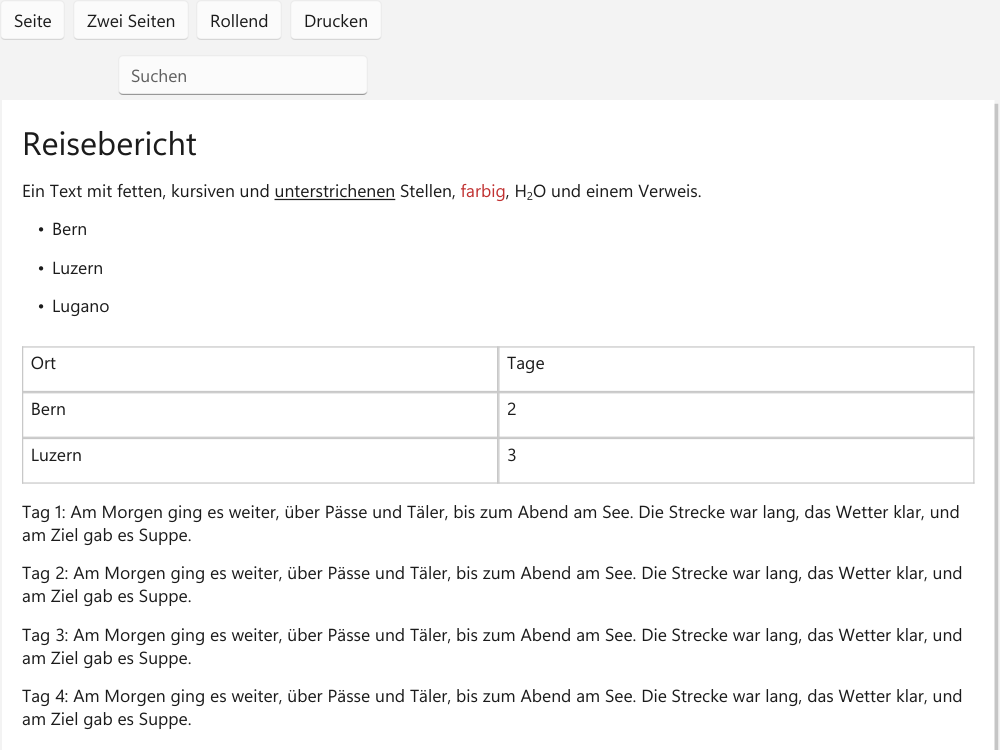The width and height of the screenshot is (1000, 750).
Task: Click the paragraph starting with Tag 1
Action: coord(490,524)
